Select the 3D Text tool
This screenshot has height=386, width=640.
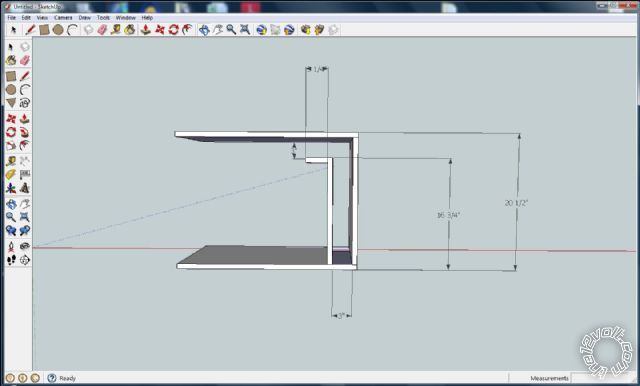click(25, 188)
